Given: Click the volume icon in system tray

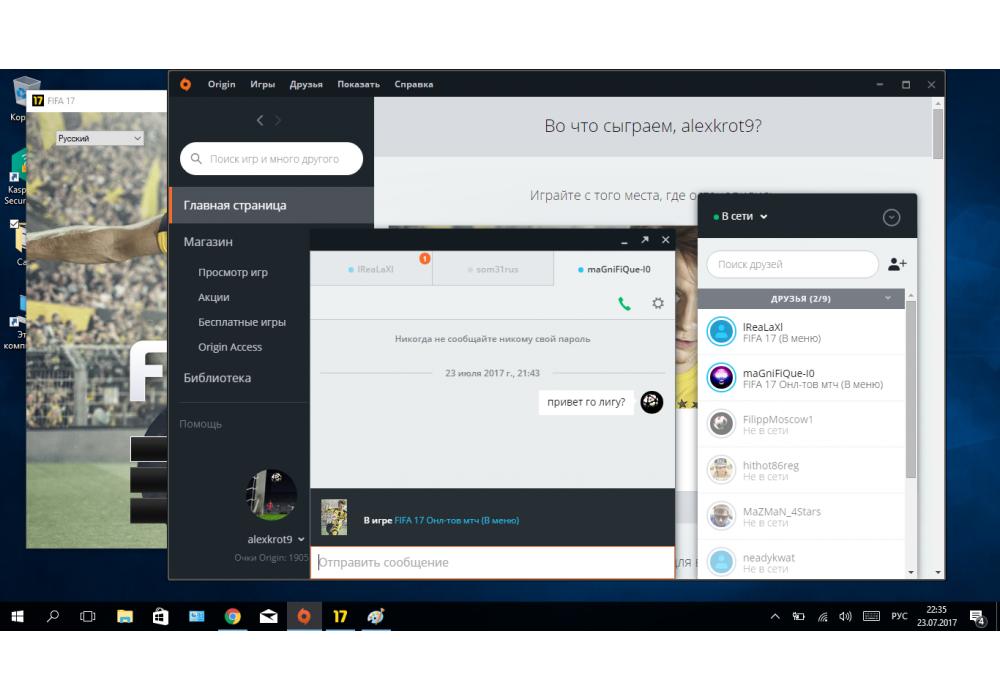Looking at the screenshot, I should (846, 616).
